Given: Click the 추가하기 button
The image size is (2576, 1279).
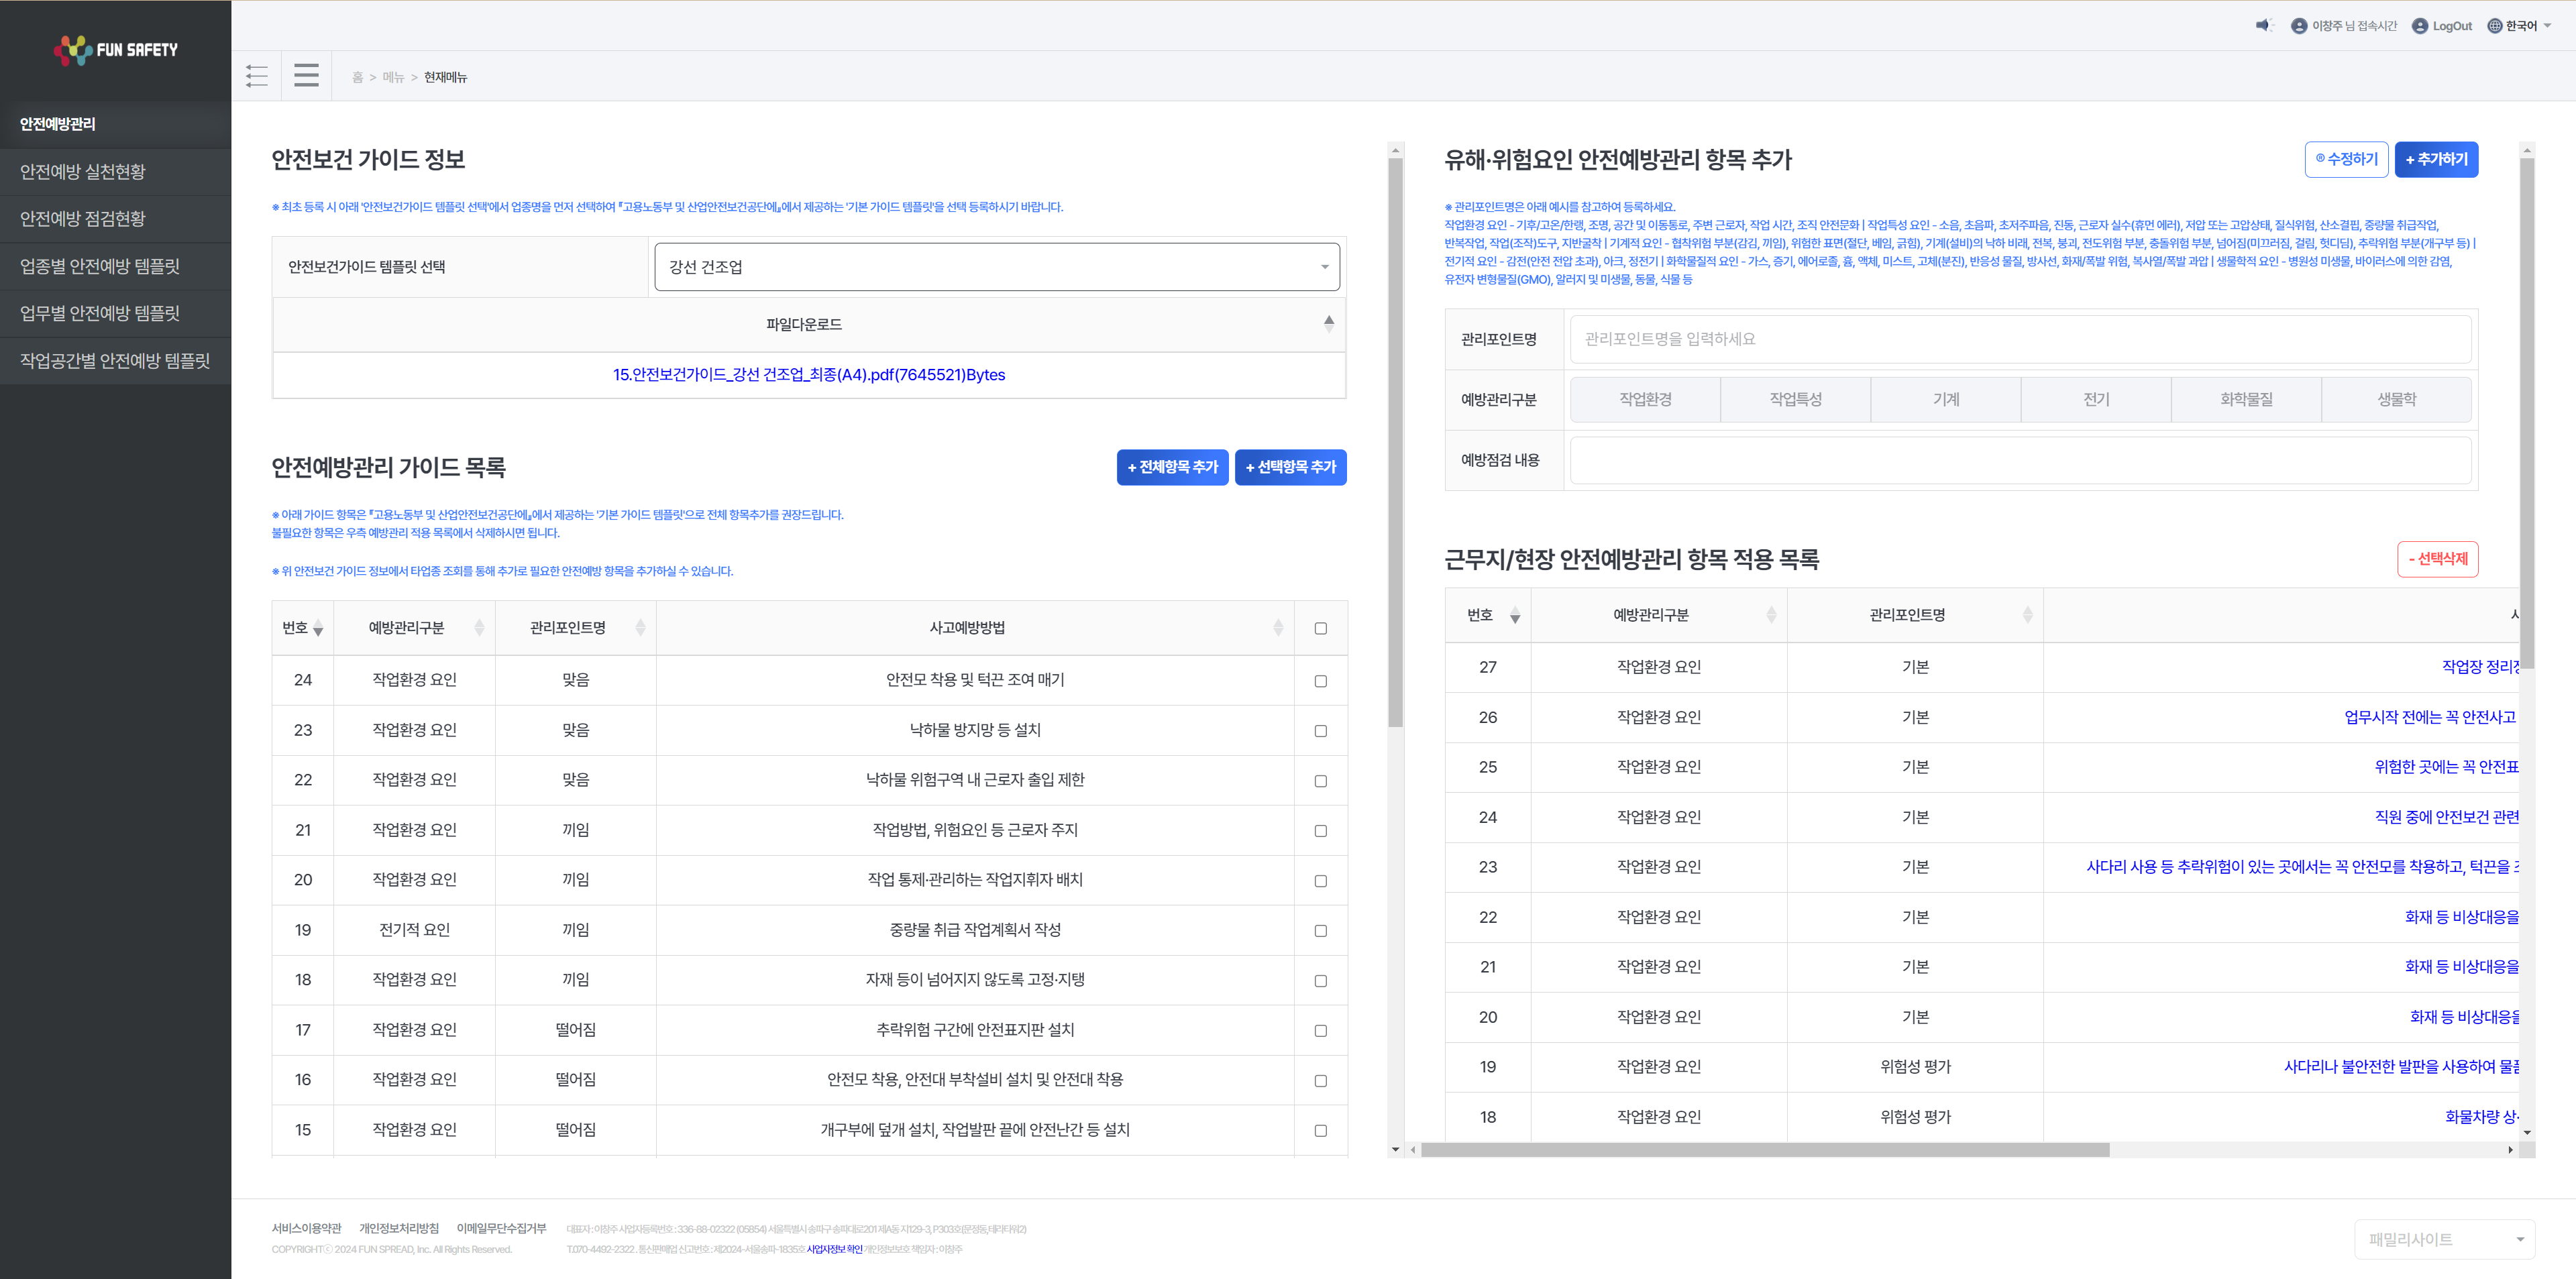Looking at the screenshot, I should tap(2436, 159).
